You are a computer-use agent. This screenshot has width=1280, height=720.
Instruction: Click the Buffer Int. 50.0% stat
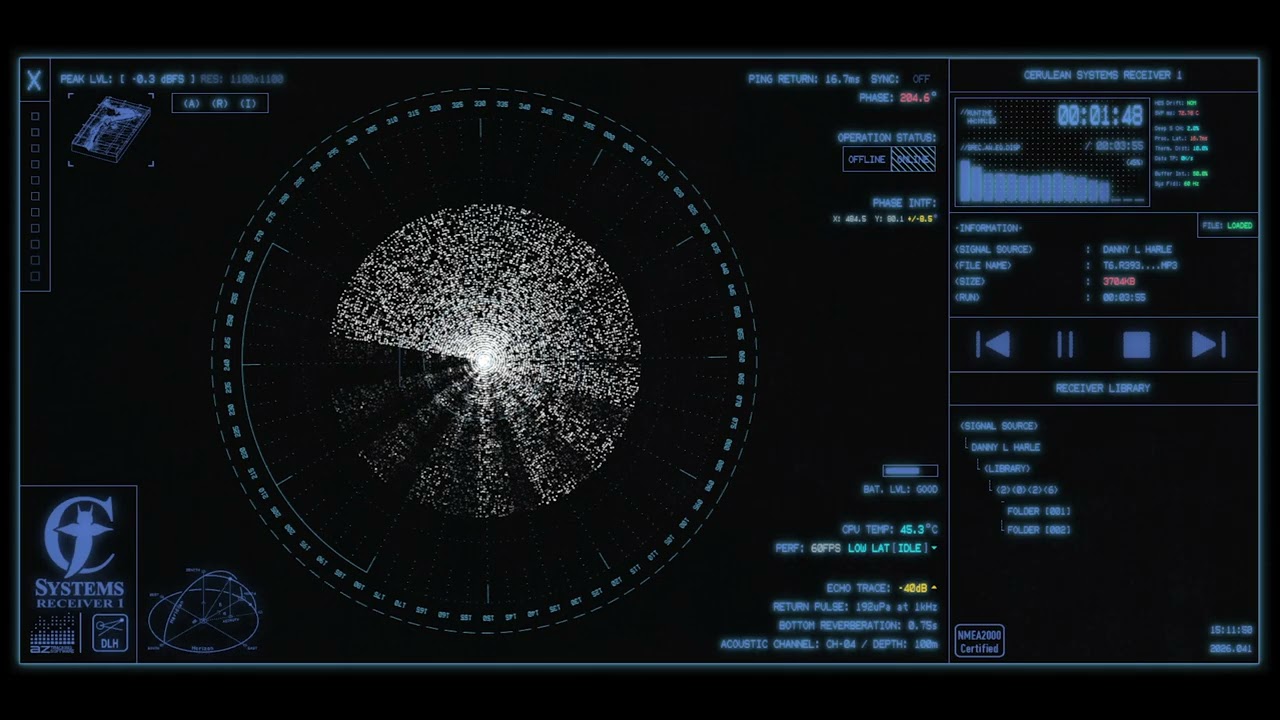click(x=1181, y=173)
